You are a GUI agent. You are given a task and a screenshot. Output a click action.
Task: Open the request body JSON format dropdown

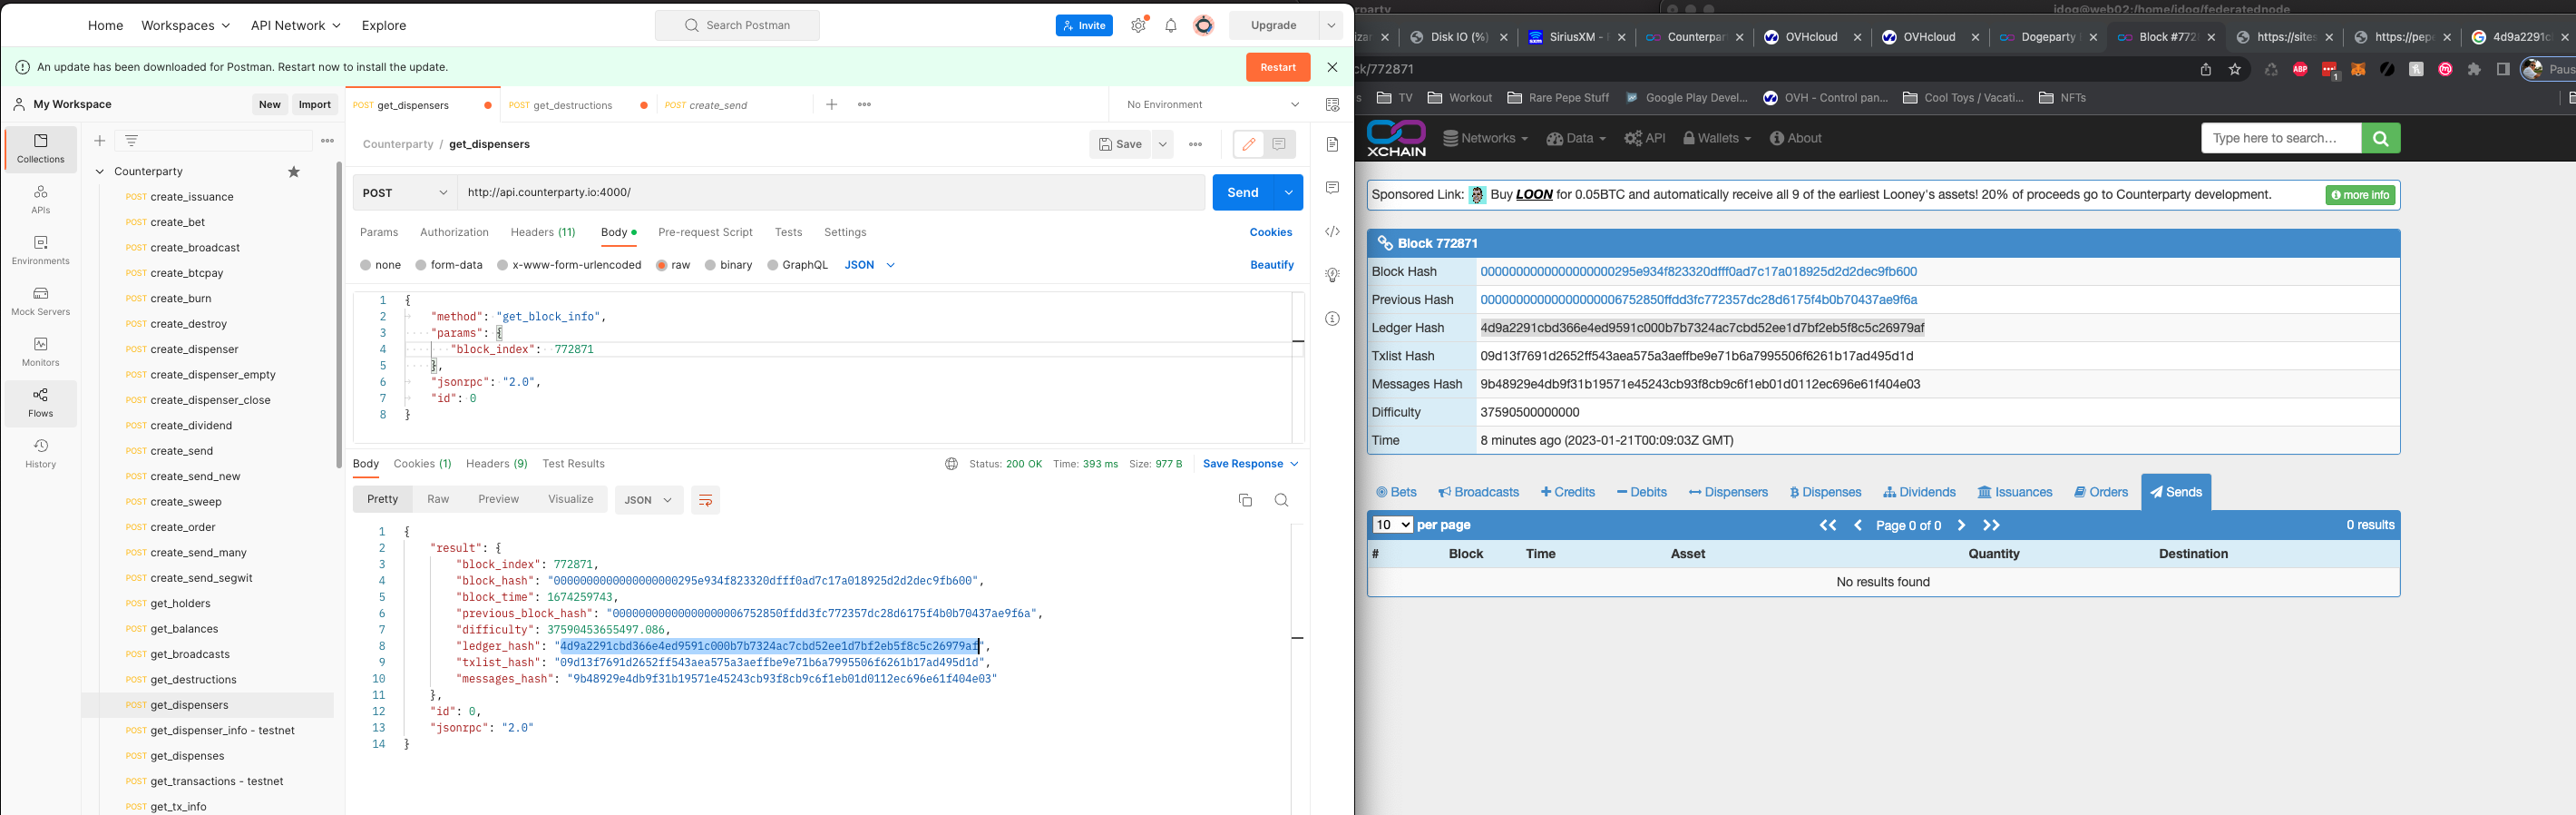[x=869, y=265]
